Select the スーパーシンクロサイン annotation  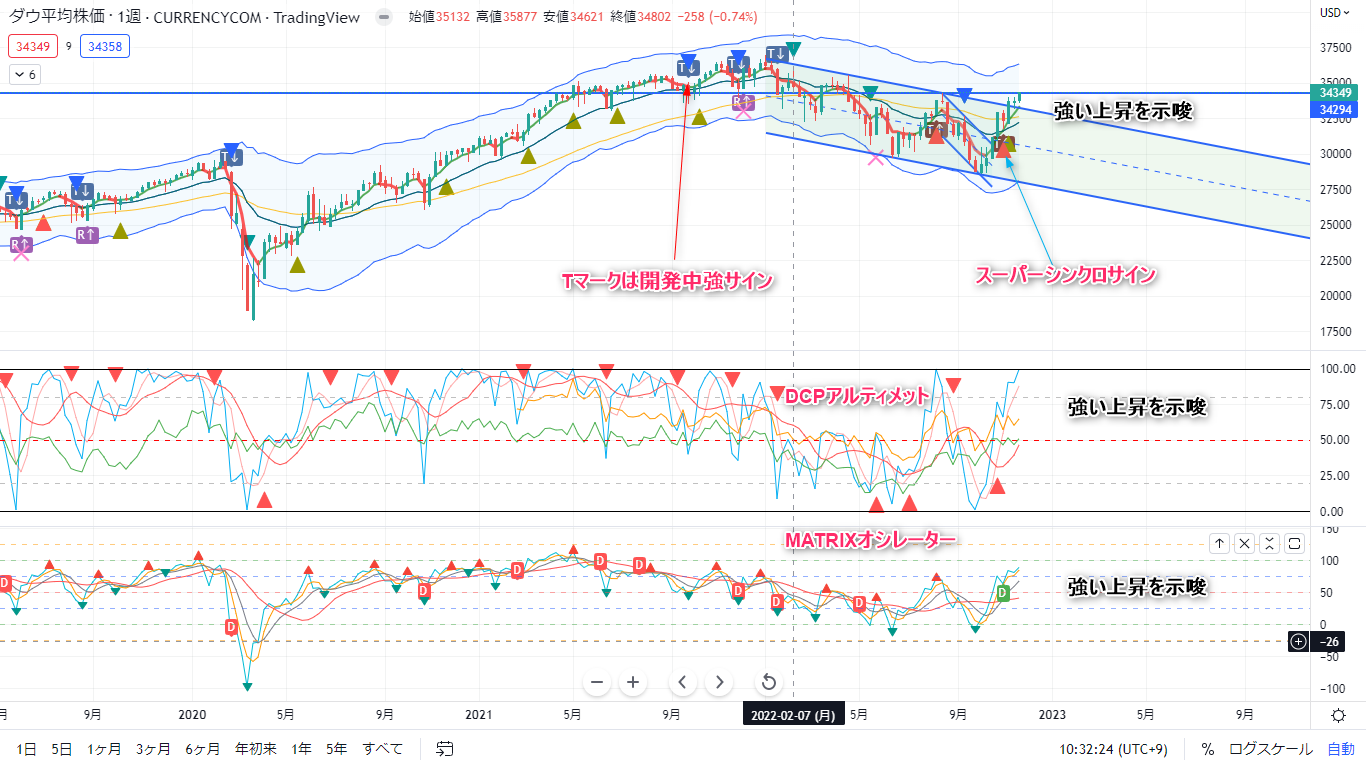point(1066,275)
